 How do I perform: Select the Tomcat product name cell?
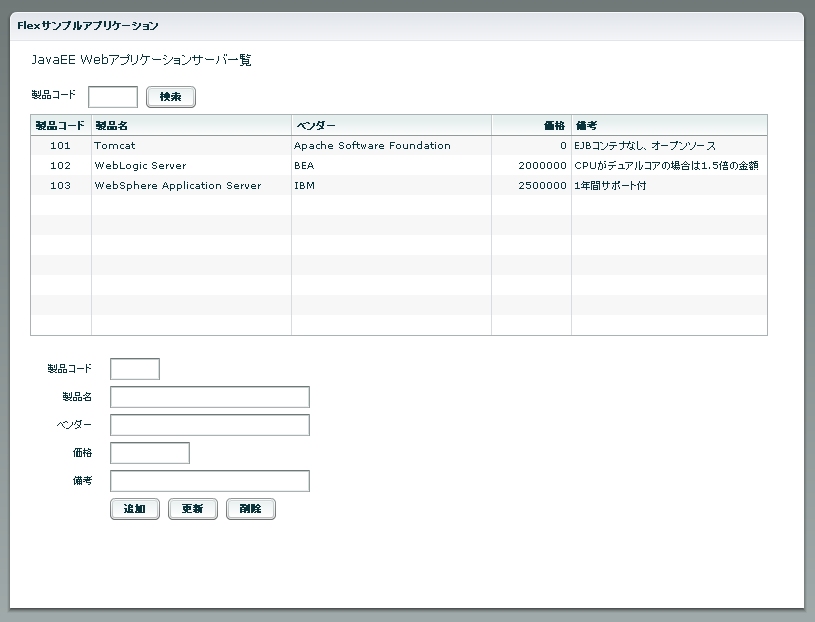tap(191, 145)
